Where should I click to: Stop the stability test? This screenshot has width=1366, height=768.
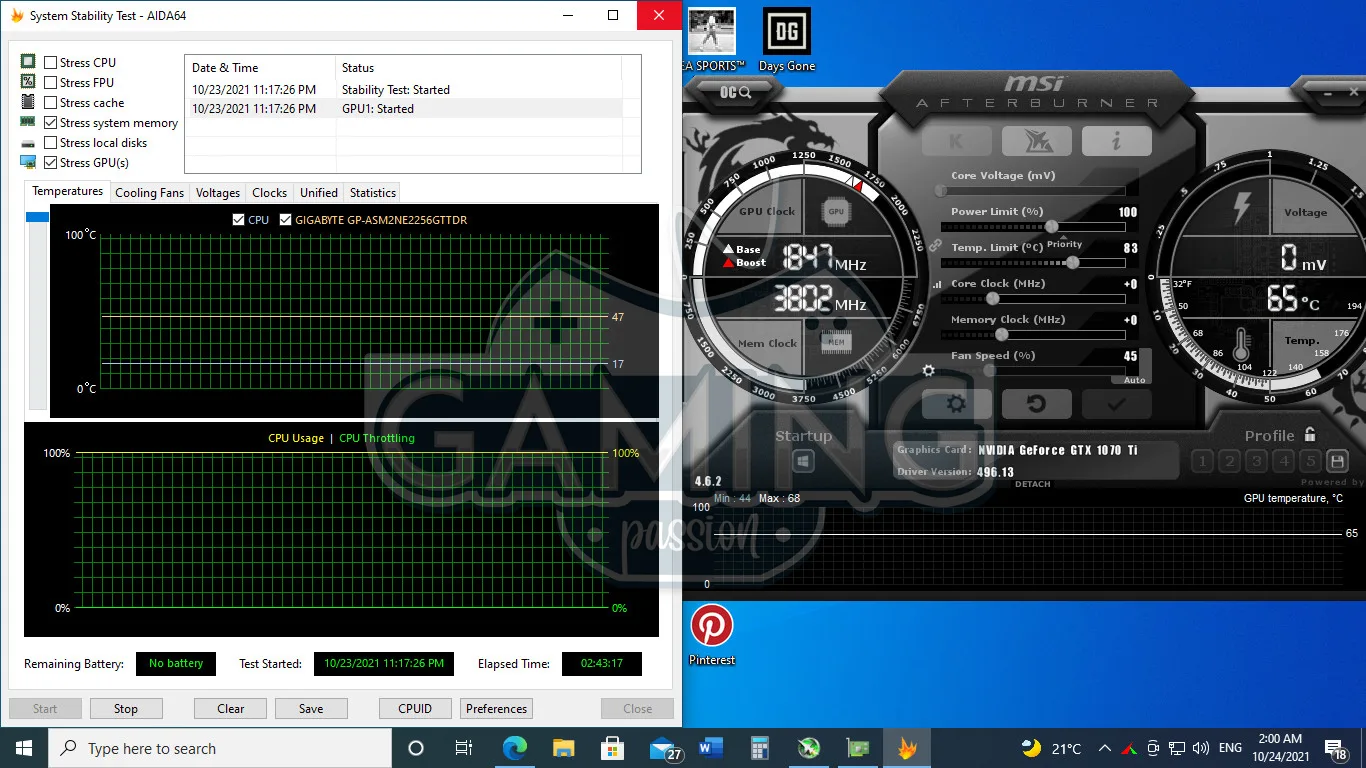click(126, 709)
